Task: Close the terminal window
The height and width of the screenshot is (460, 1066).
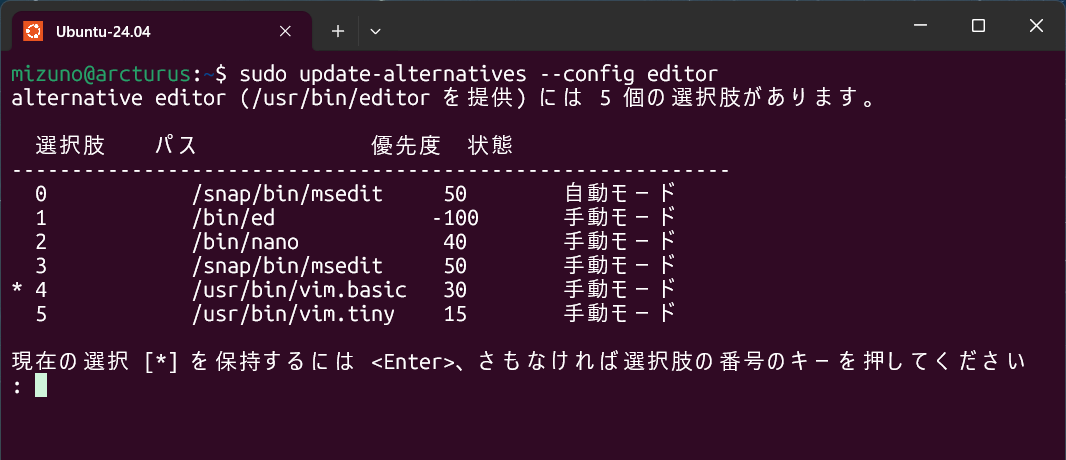Action: [x=1034, y=26]
